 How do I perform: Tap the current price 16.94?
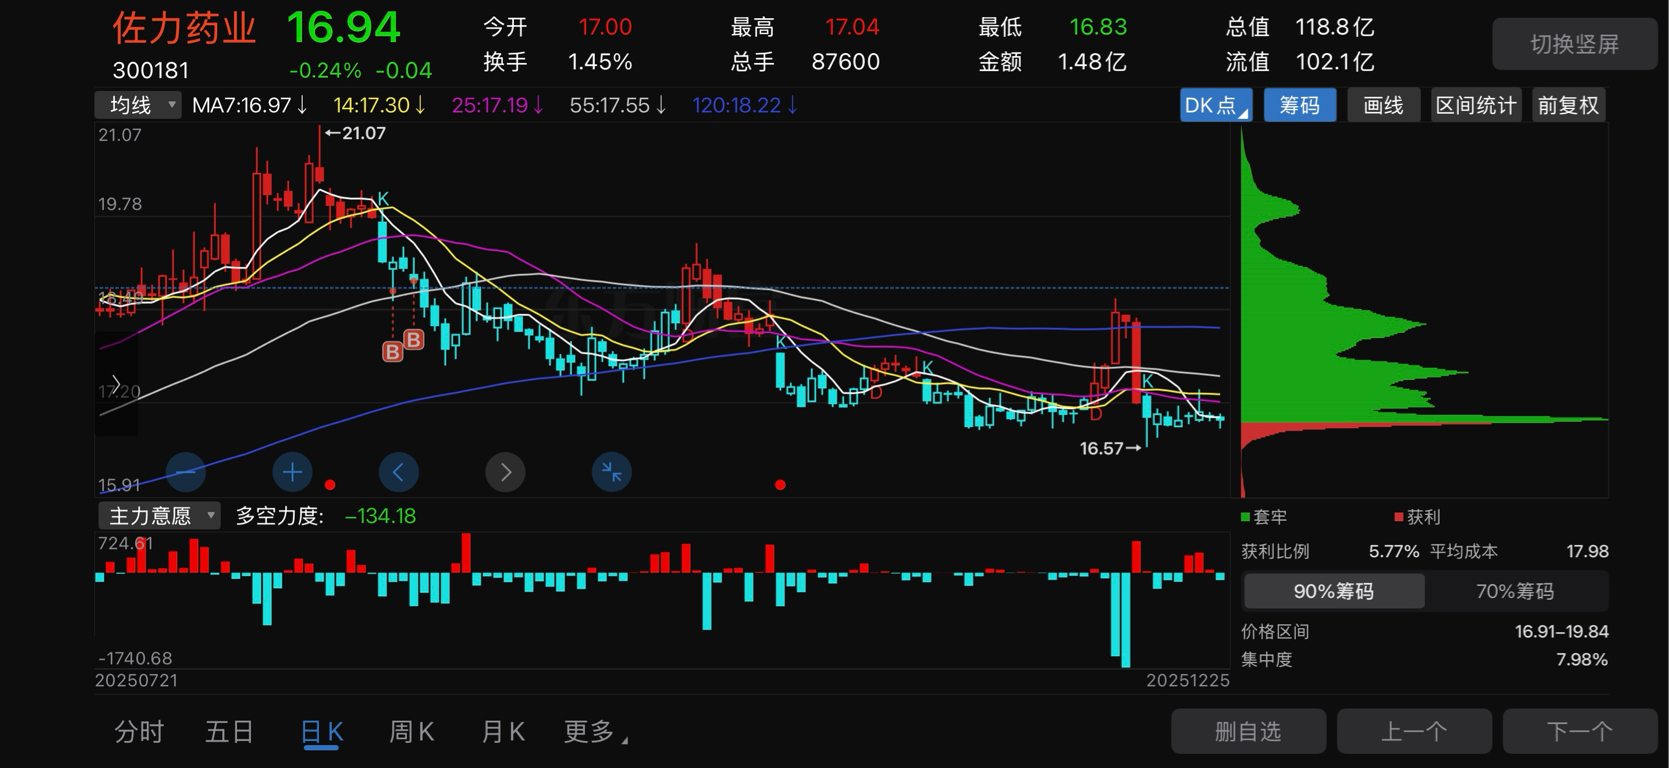click(x=344, y=27)
